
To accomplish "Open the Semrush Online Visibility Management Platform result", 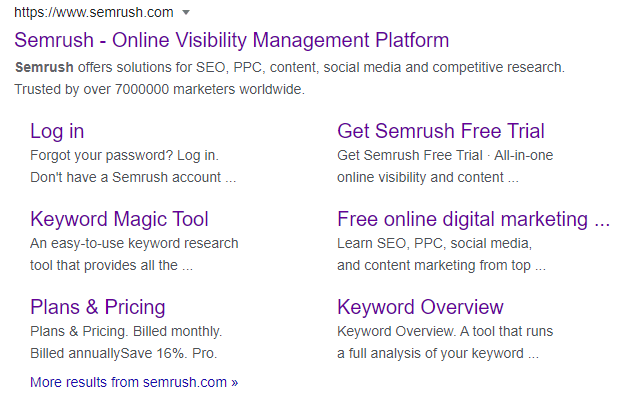I will coord(232,40).
